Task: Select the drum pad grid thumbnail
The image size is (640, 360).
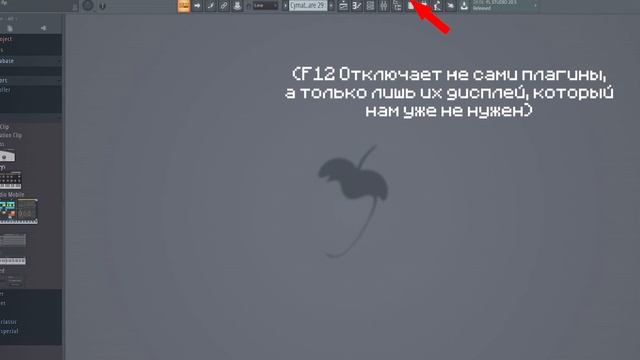Action: [11, 180]
